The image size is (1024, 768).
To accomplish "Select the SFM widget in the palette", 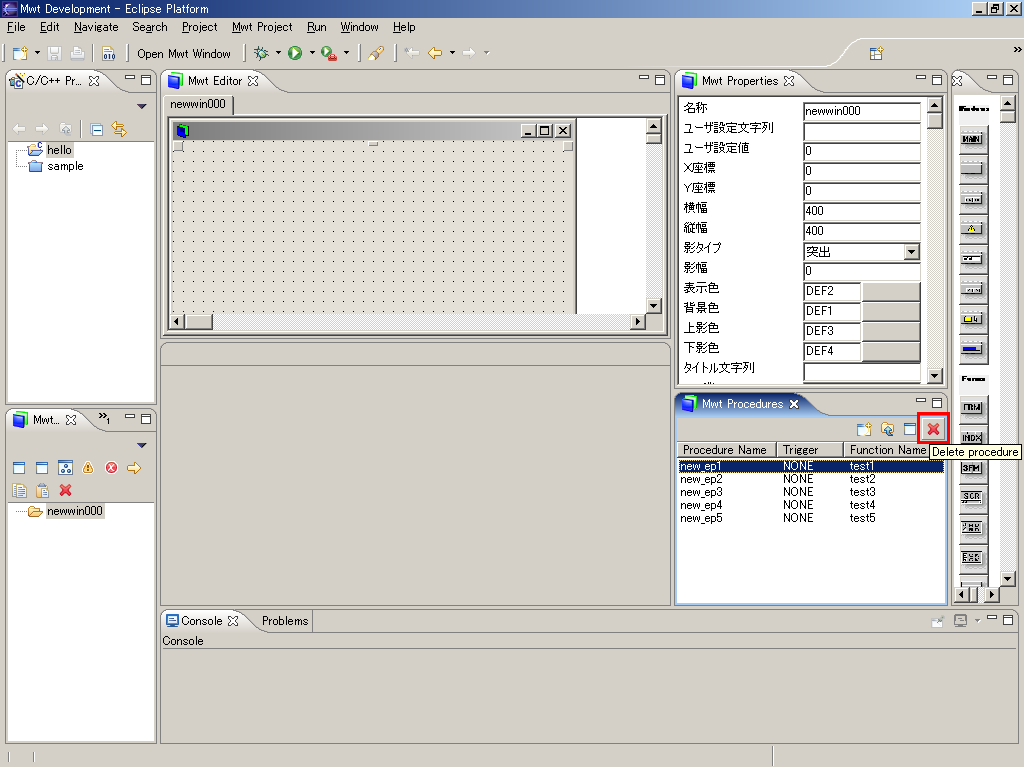I will pyautogui.click(x=972, y=468).
